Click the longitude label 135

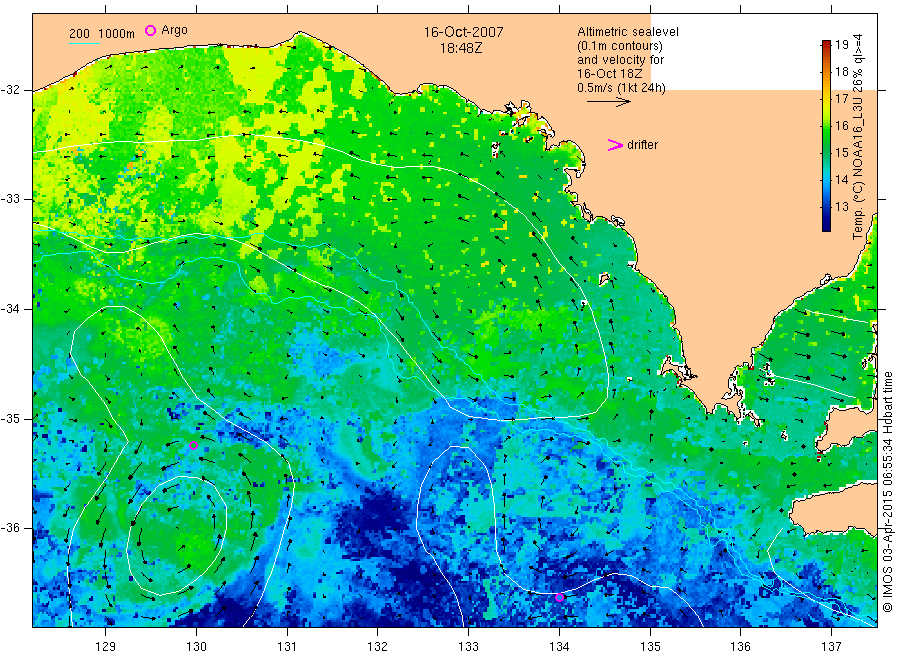click(650, 647)
